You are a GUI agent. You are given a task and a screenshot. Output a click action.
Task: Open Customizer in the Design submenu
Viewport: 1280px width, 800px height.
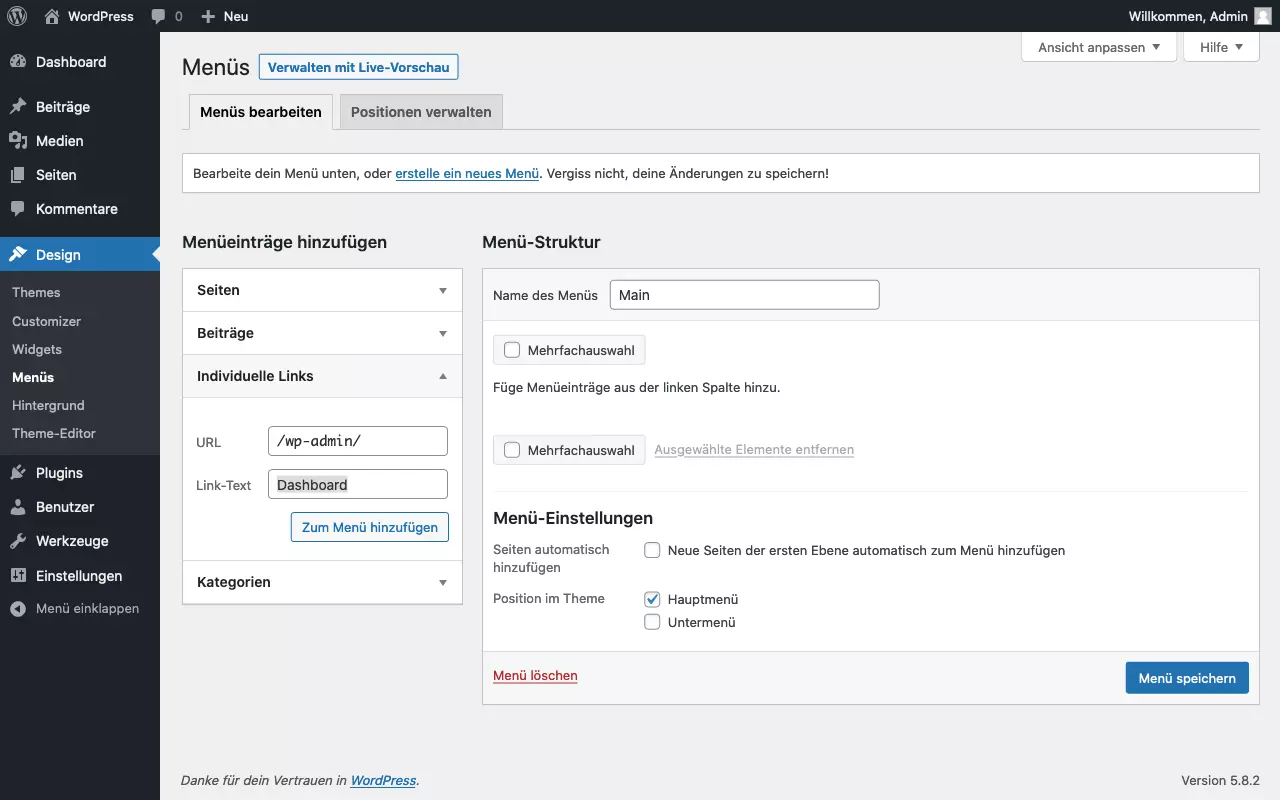click(x=47, y=321)
